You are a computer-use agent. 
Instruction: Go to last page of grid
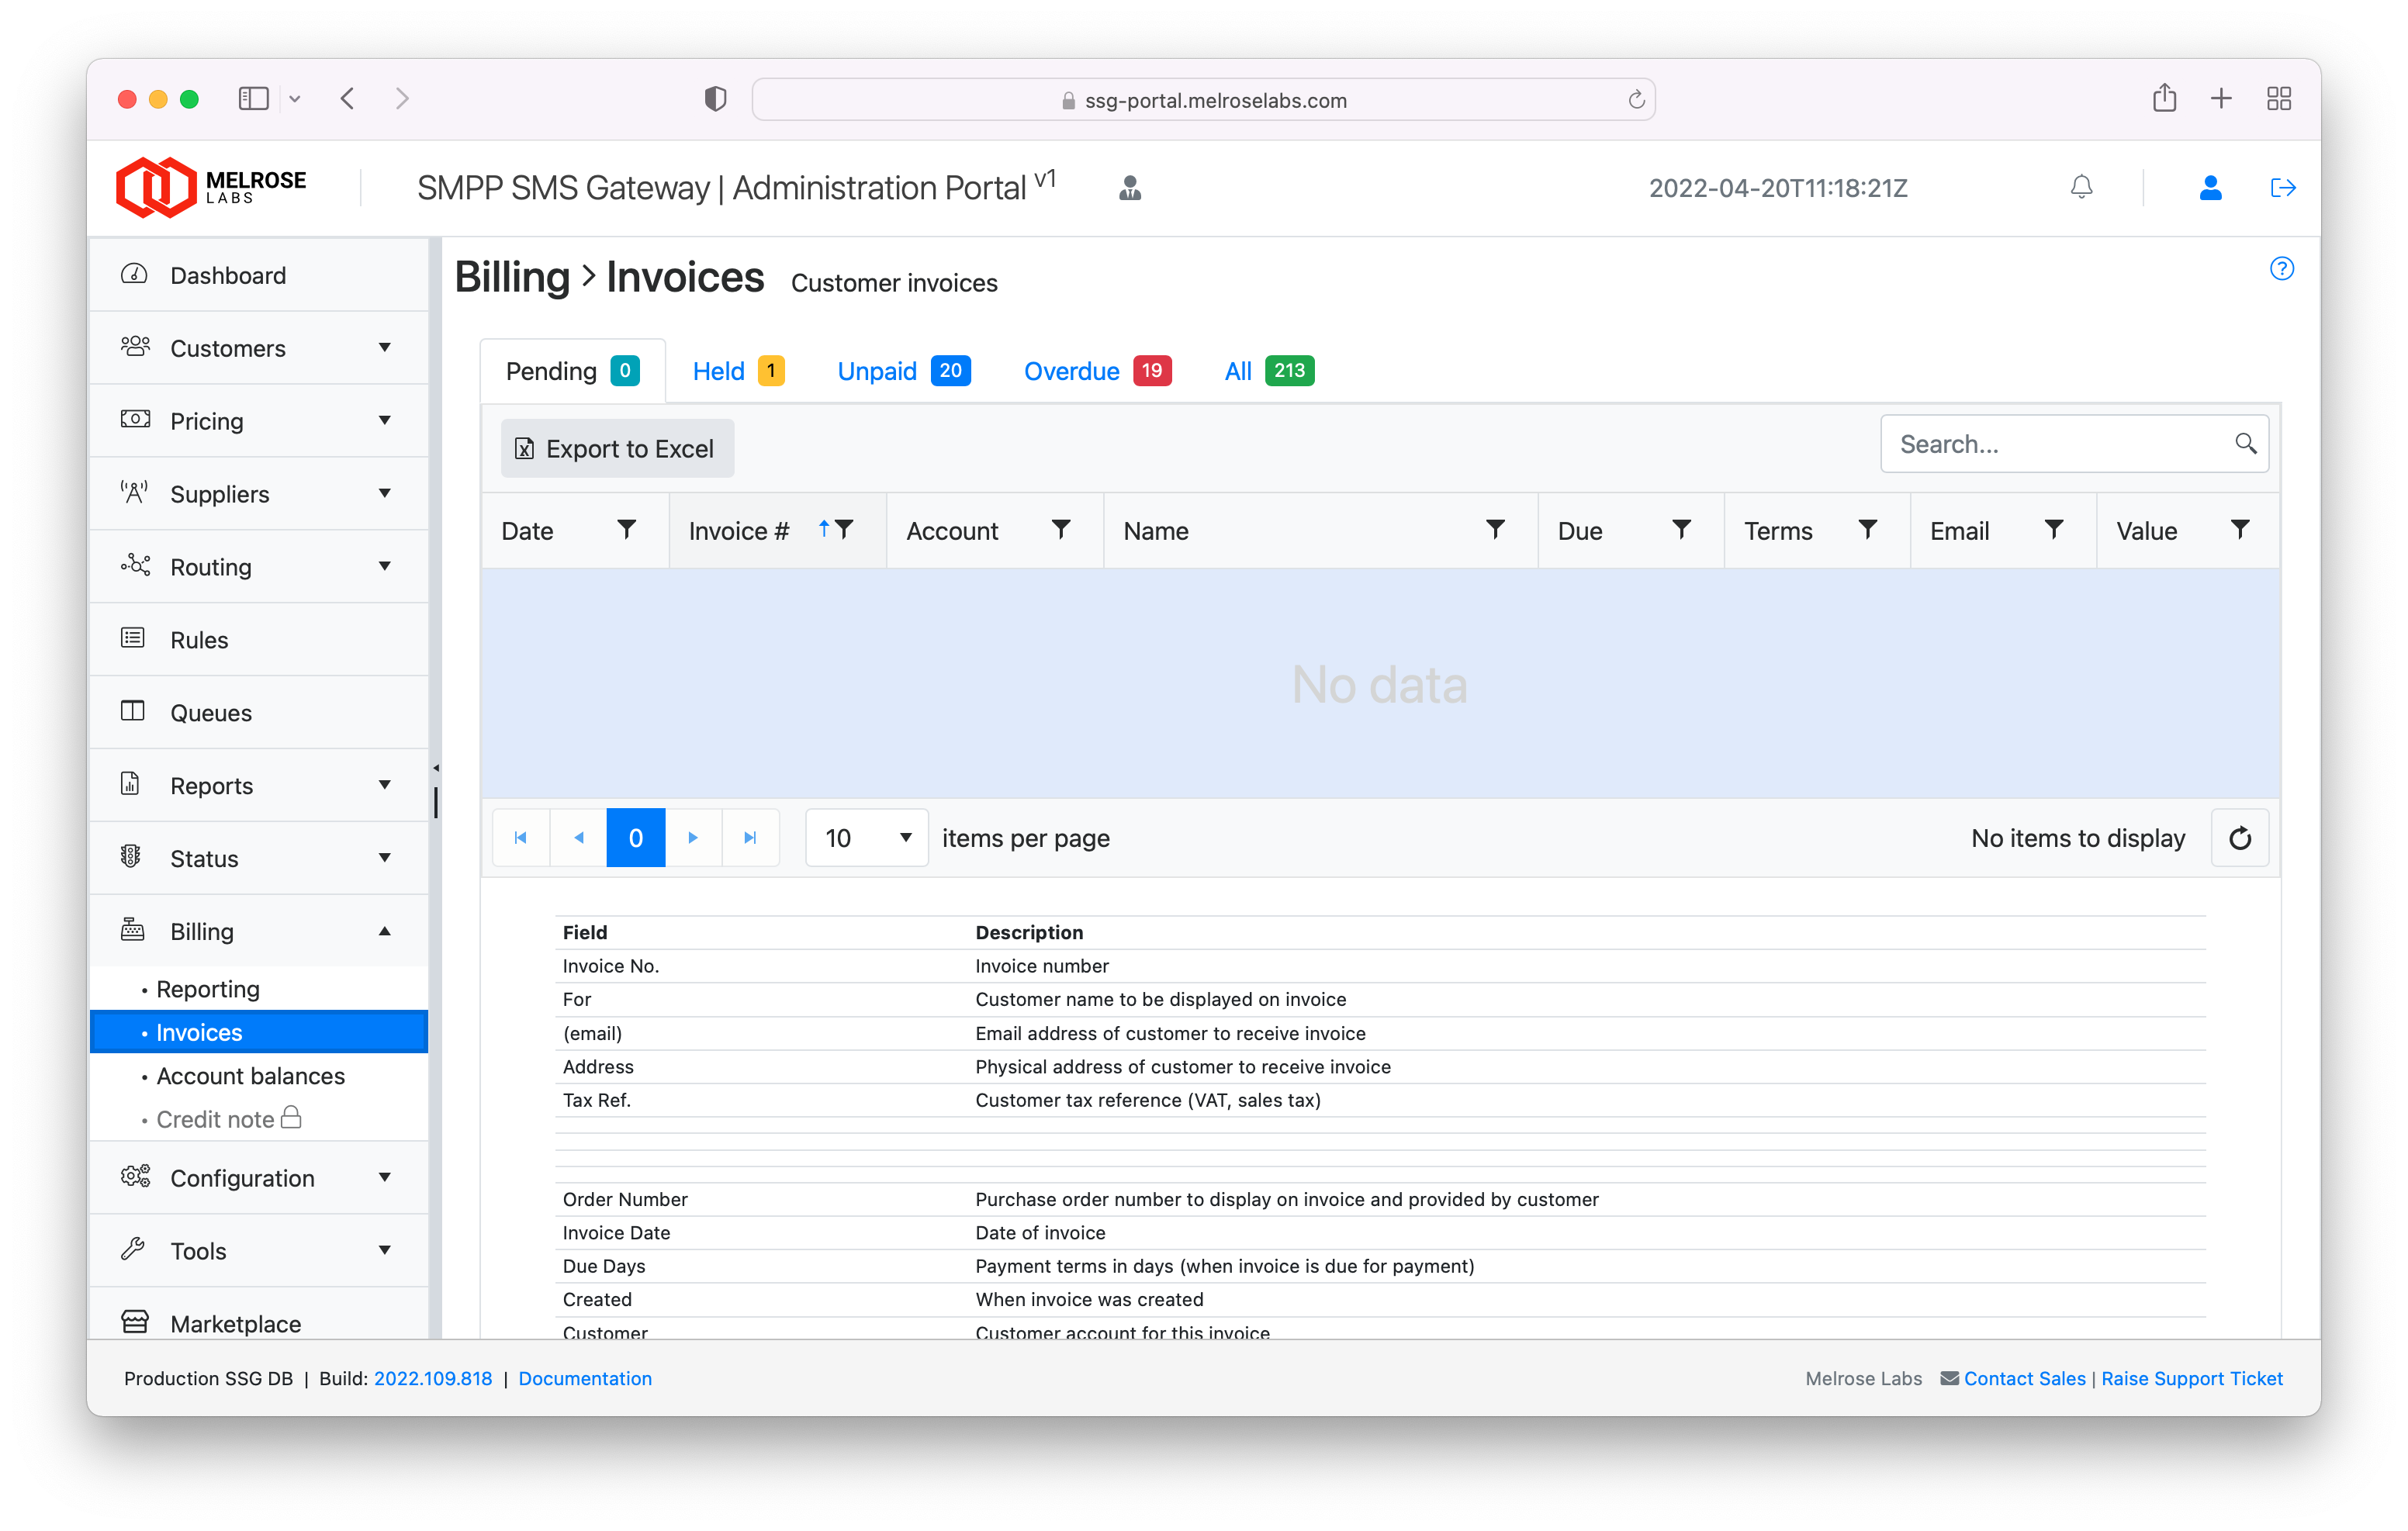coord(750,838)
